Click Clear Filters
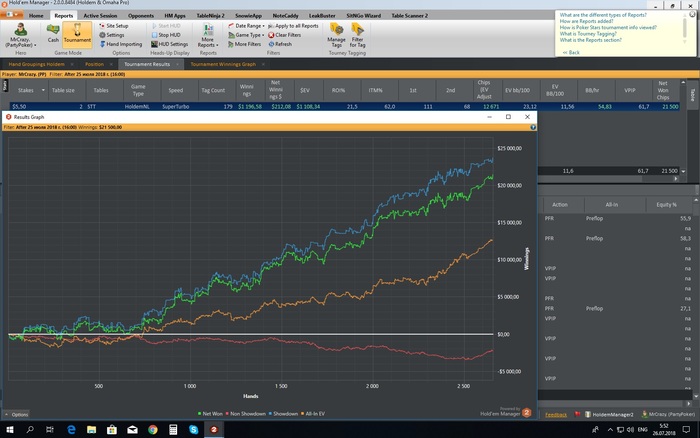Image resolution: width=700 pixels, height=438 pixels. (x=284, y=35)
